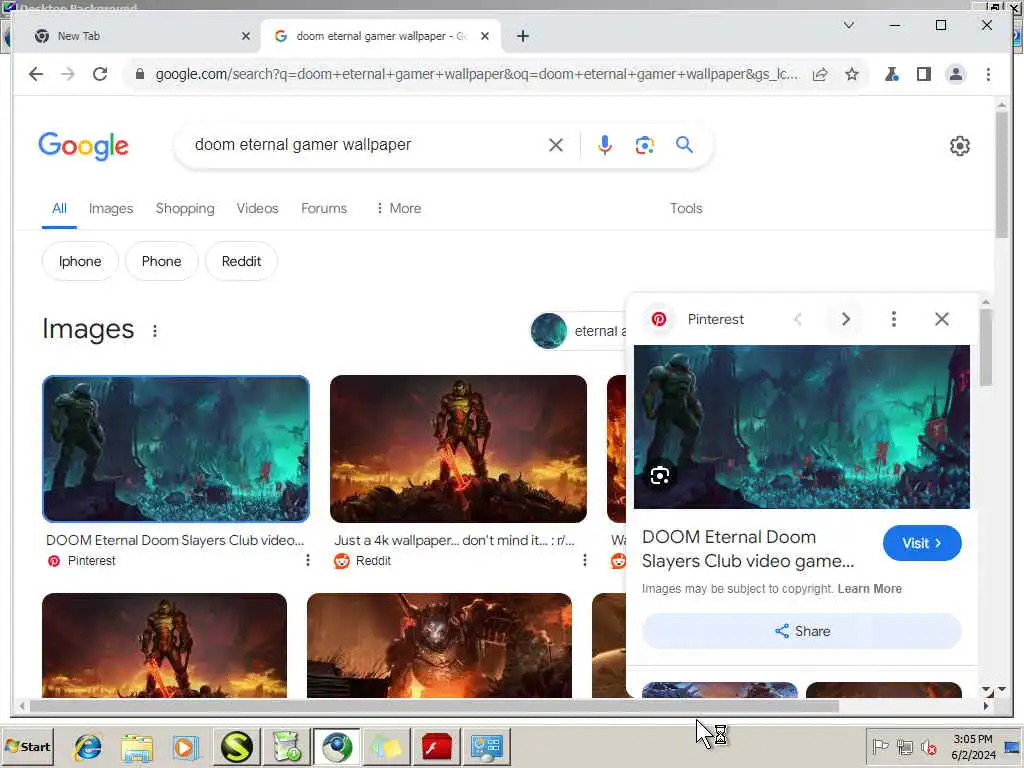Open preview panel more options
1024x768 pixels.
(x=893, y=319)
